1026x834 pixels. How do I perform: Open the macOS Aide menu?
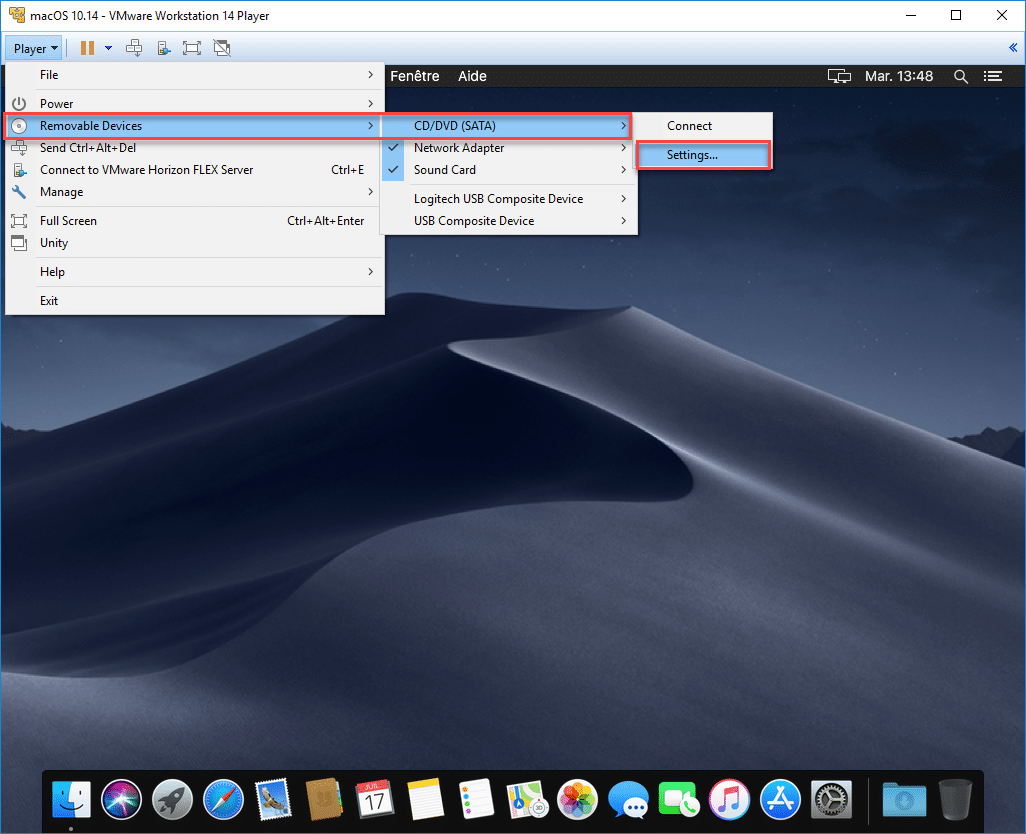coord(472,77)
